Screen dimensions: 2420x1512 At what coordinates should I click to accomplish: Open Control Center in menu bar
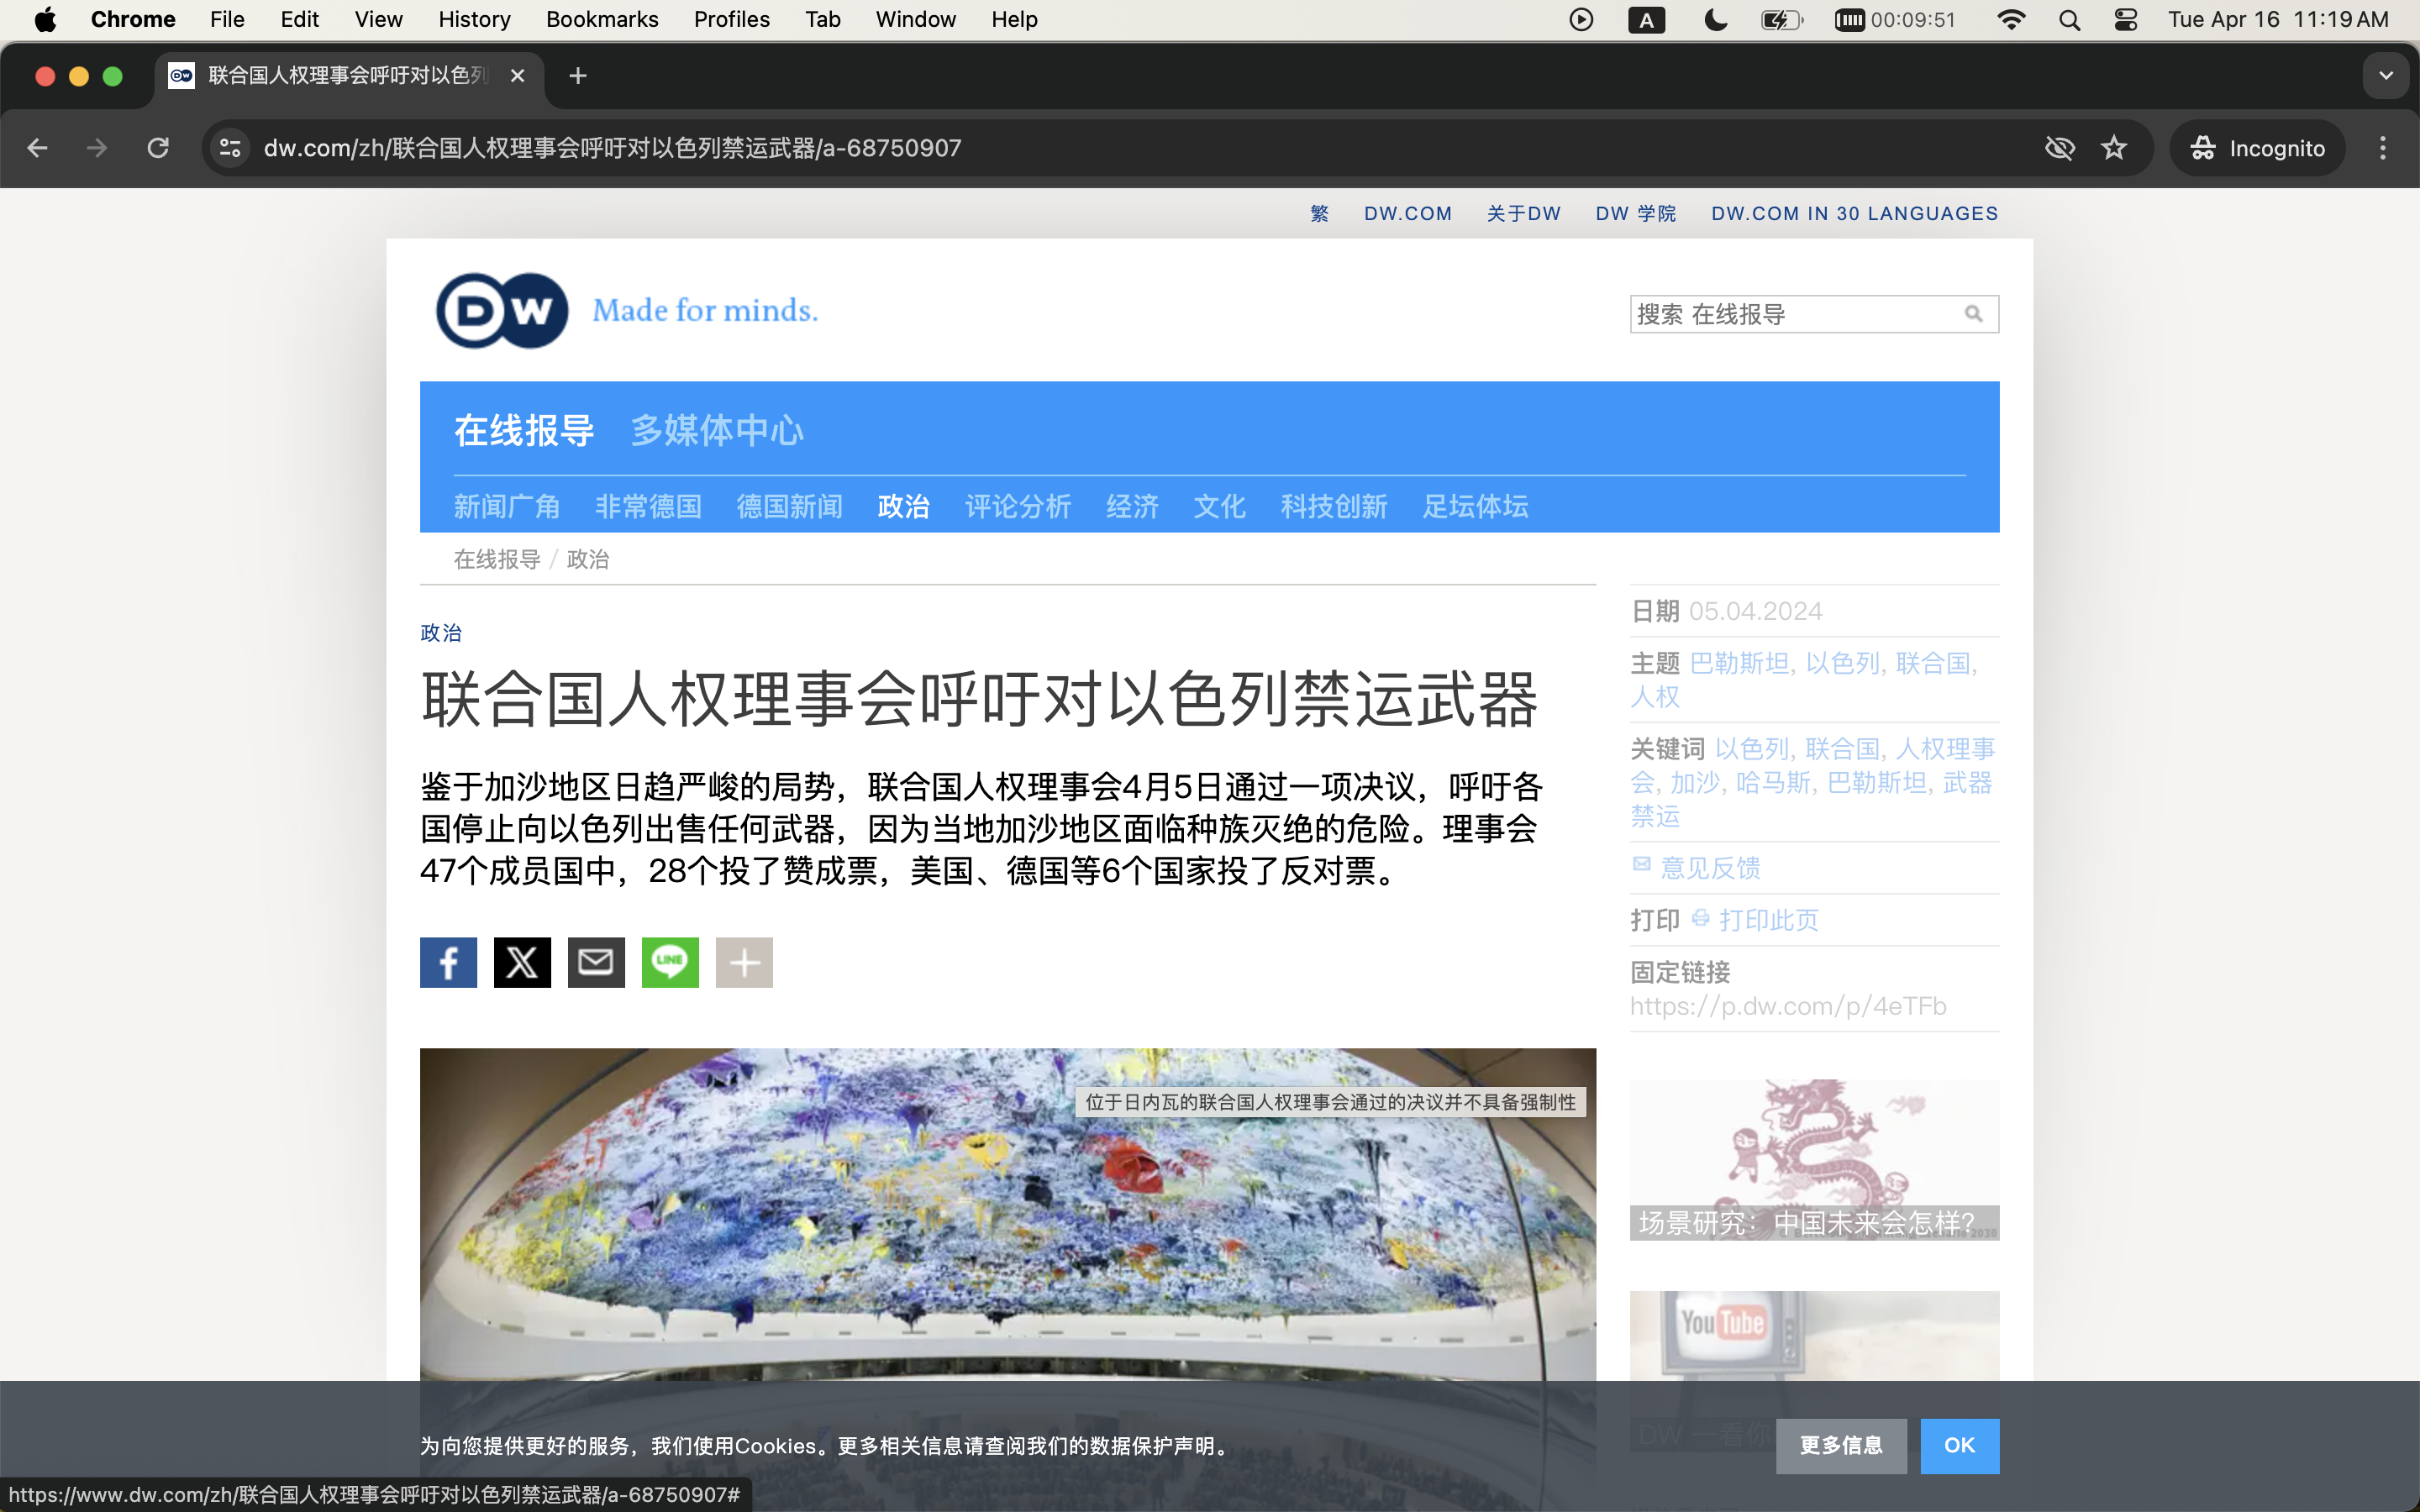pyautogui.click(x=2126, y=19)
